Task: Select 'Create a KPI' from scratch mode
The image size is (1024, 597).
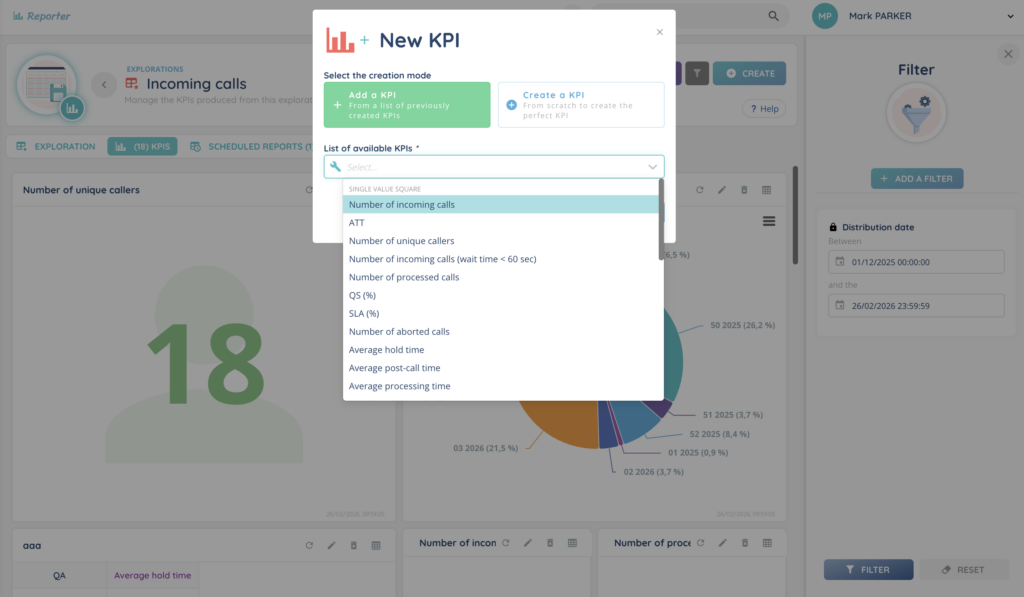Action: click(581, 105)
